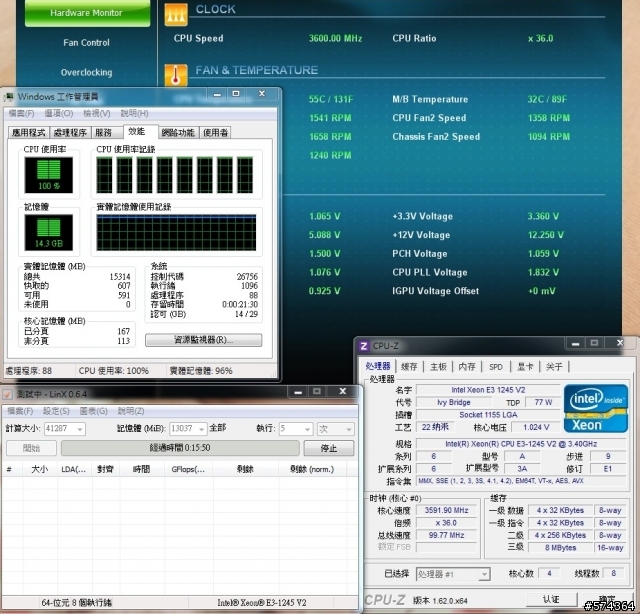Click the CPU Fan2 Speed value 1358 RPM
640x614 pixels.
pos(549,118)
